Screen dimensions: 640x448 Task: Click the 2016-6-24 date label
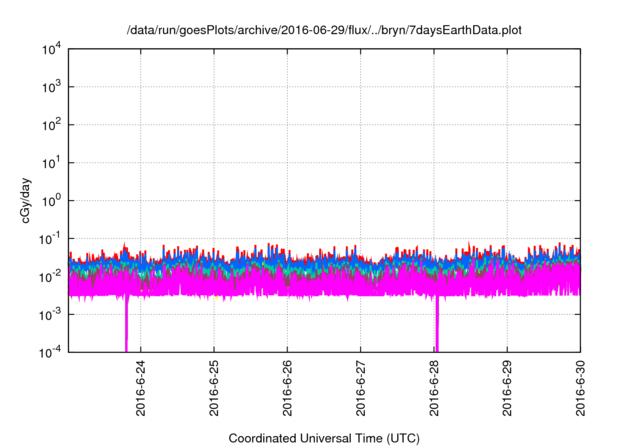pyautogui.click(x=140, y=388)
